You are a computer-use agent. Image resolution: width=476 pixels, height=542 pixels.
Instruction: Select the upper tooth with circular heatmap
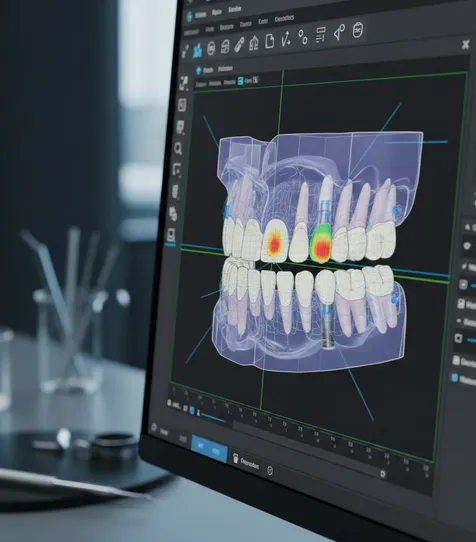coord(274,240)
